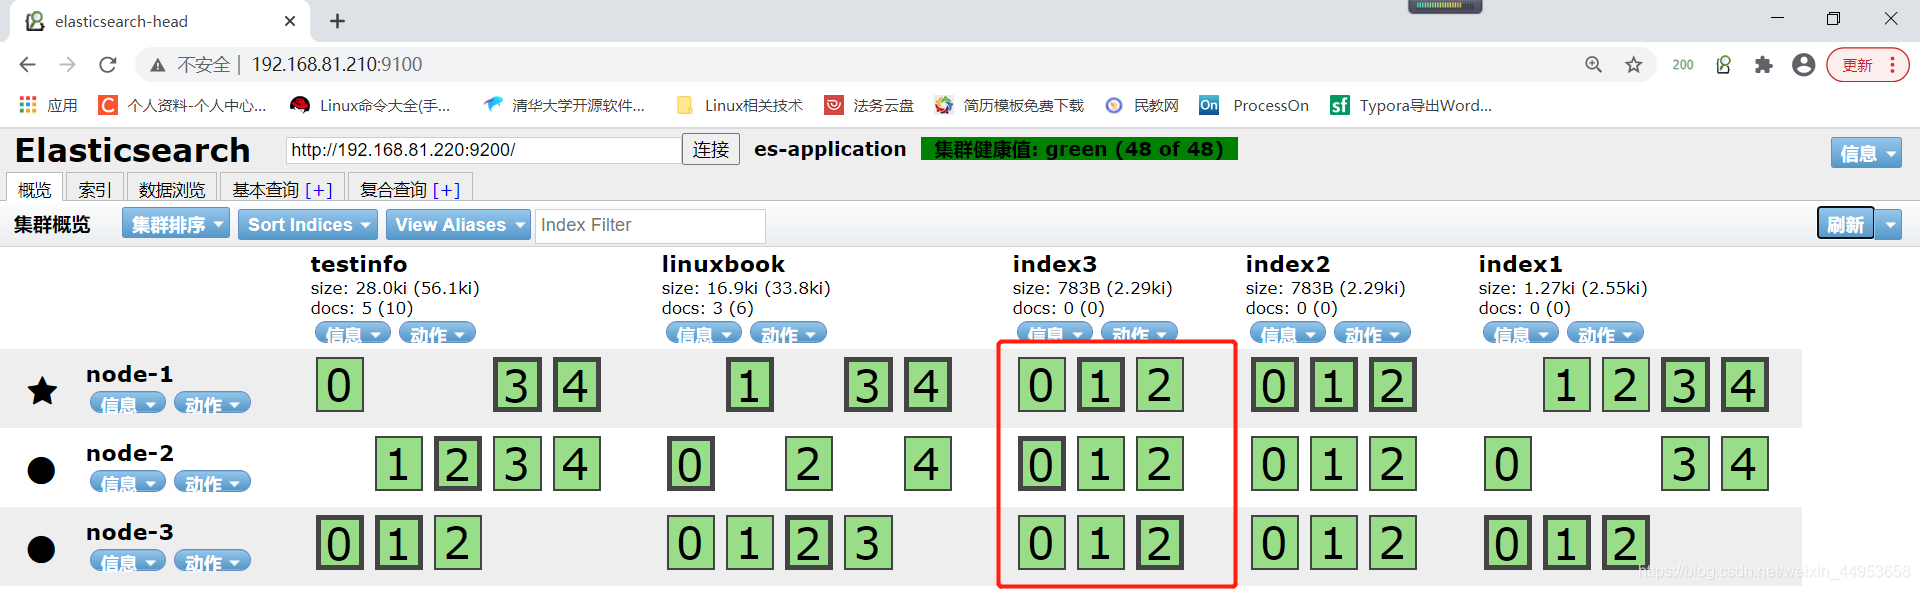Go back to previous page
The height and width of the screenshot is (590, 1920).
(x=27, y=65)
